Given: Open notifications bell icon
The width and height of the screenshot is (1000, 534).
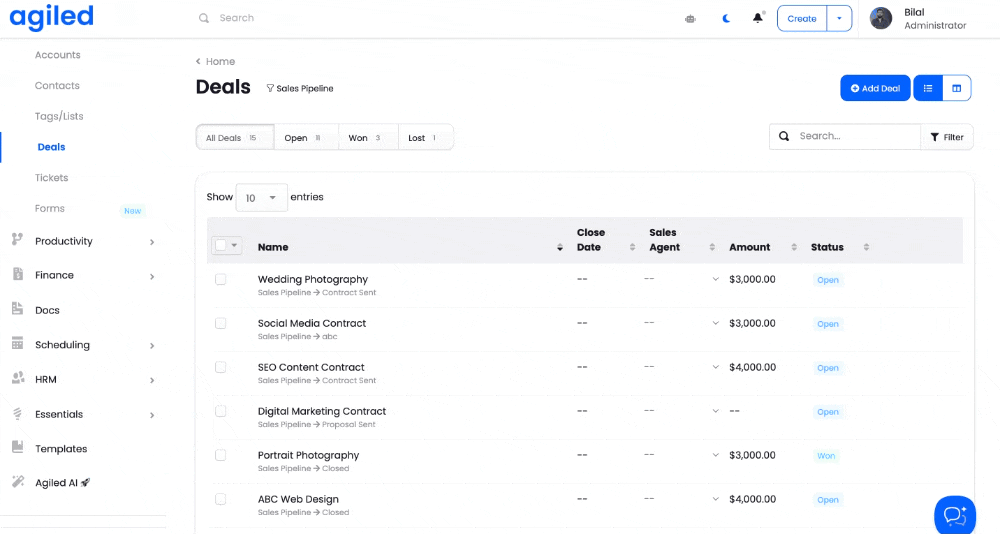Looking at the screenshot, I should point(758,18).
